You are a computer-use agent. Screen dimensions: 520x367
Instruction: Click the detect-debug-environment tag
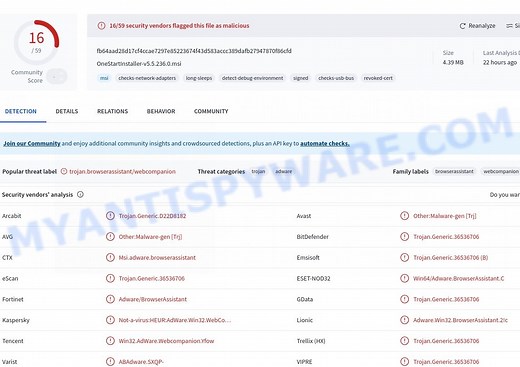(252, 78)
